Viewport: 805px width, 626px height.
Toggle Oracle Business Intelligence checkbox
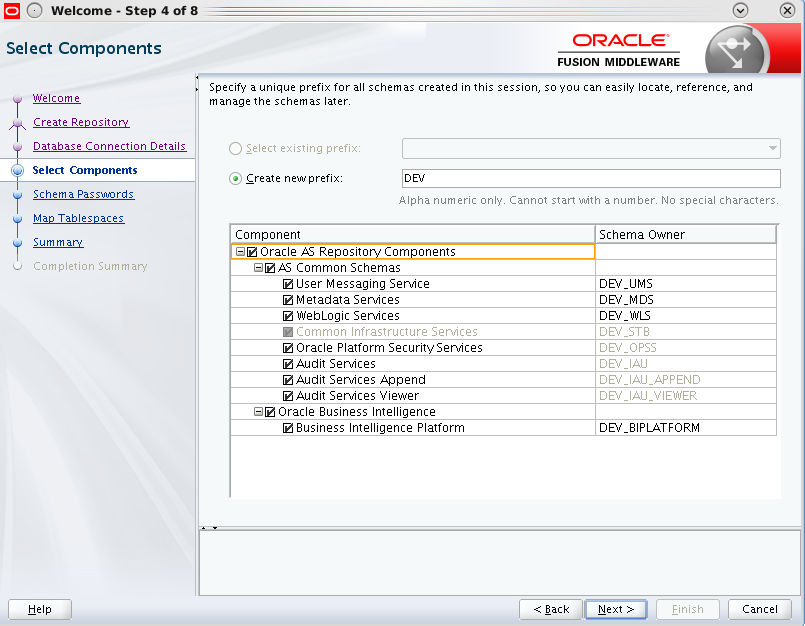click(x=270, y=412)
